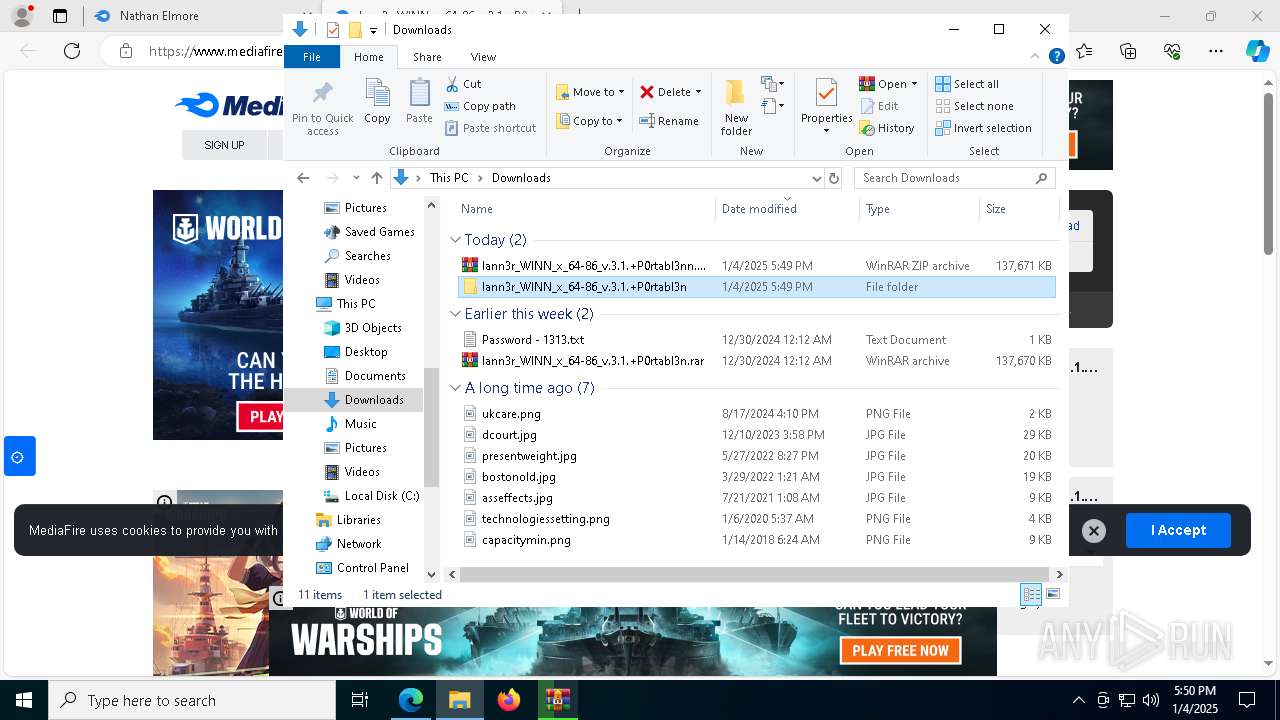
Task: Switch to the Share ribbon tab
Action: [x=427, y=57]
